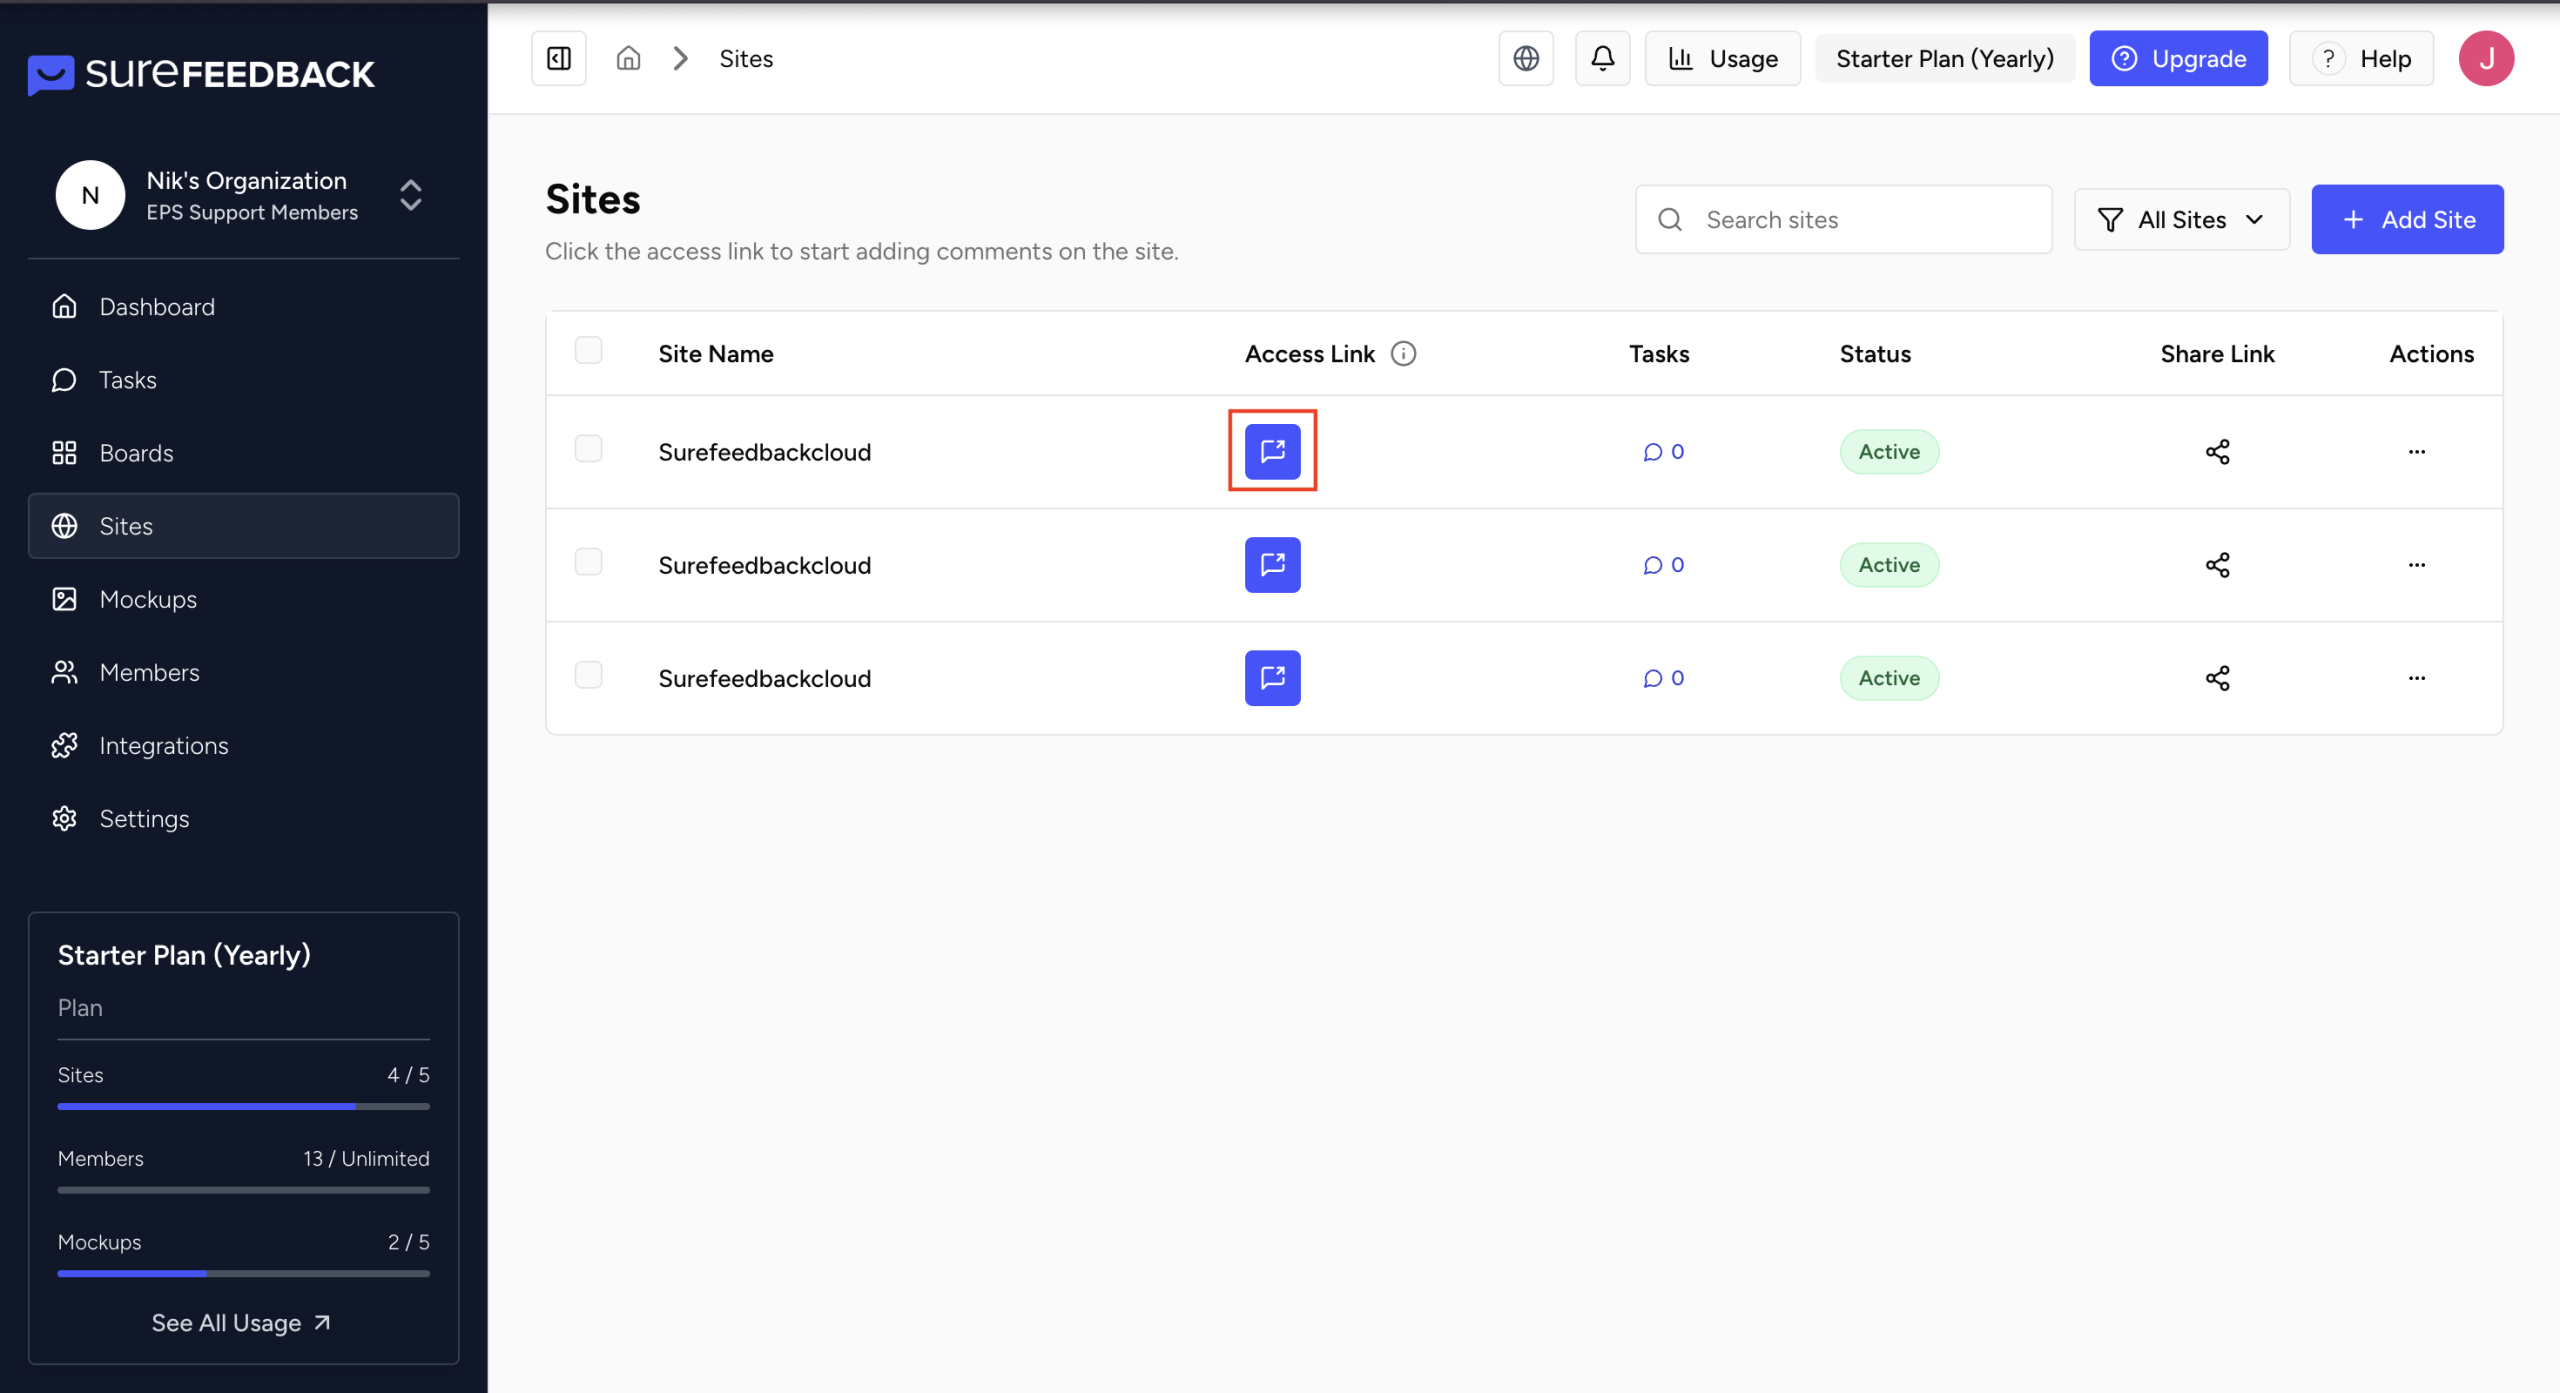The width and height of the screenshot is (2560, 1393).
Task: Collapse the sidebar panel toggle icon
Action: click(559, 59)
